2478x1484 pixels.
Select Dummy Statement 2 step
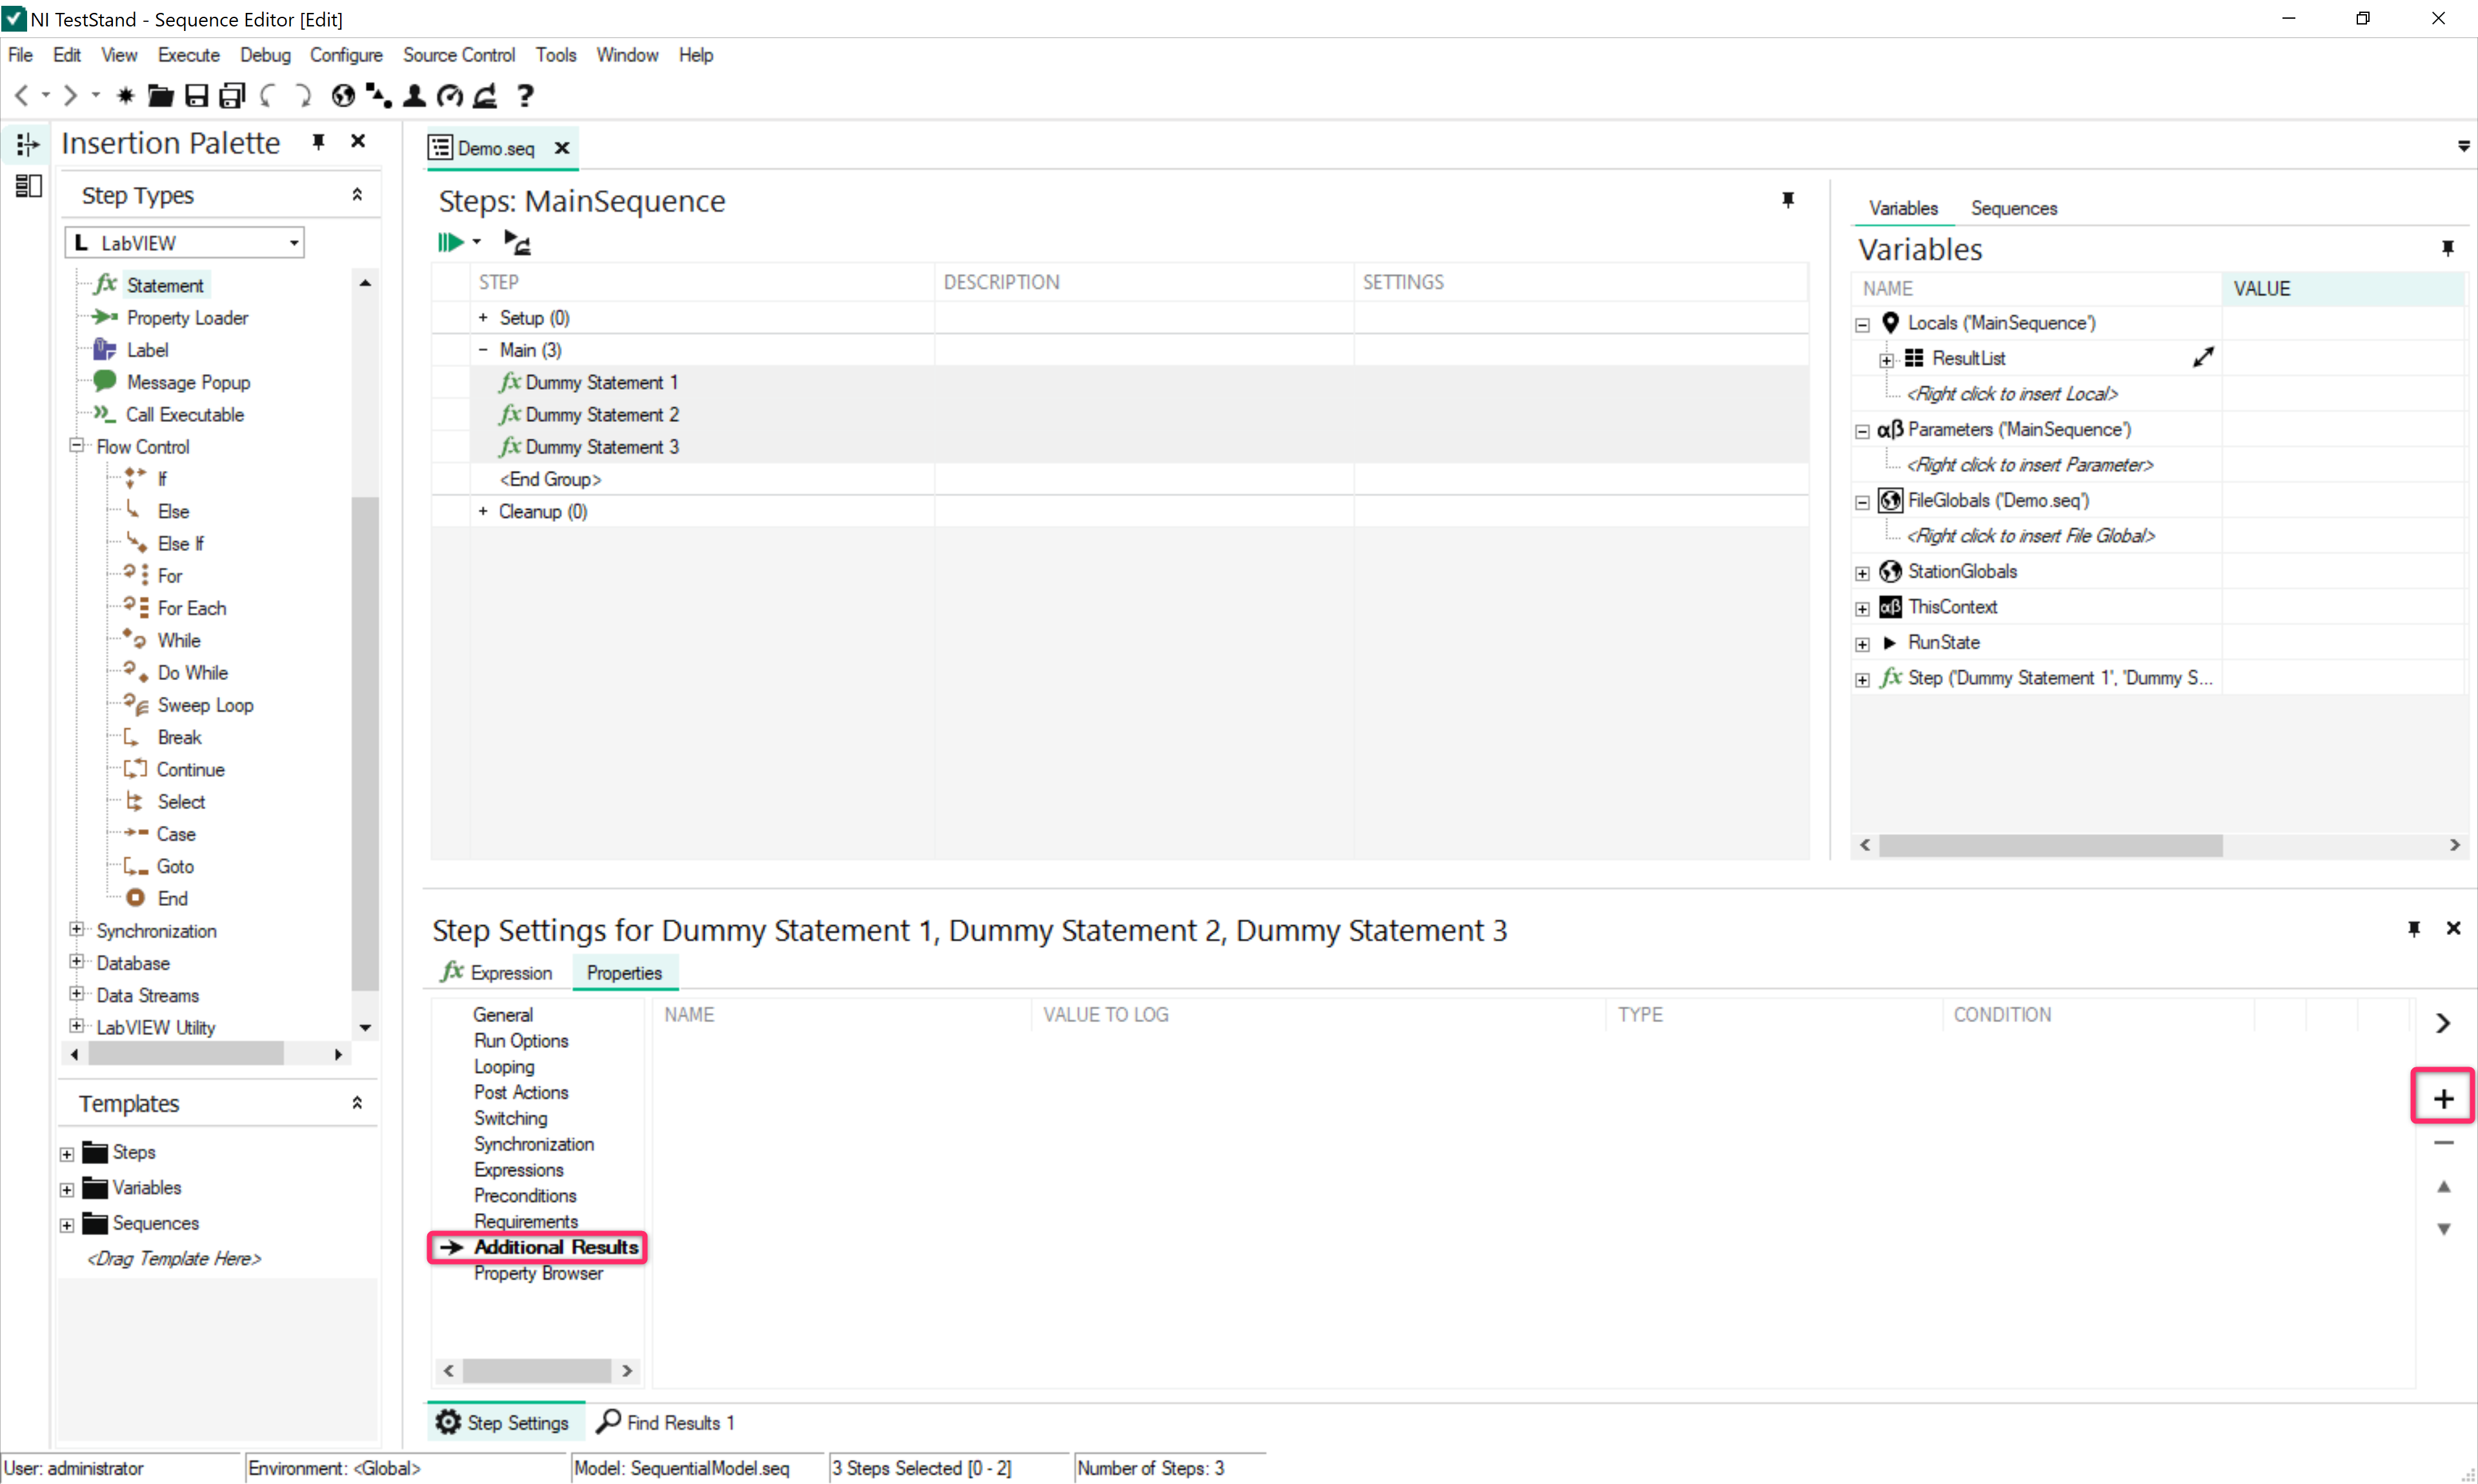(x=602, y=414)
